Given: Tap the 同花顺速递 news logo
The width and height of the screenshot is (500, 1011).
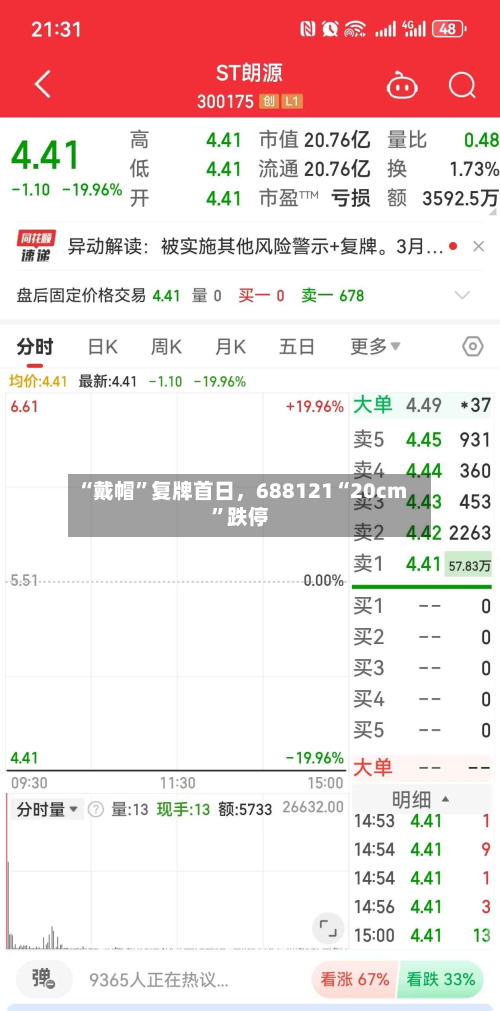Looking at the screenshot, I should click(36, 246).
